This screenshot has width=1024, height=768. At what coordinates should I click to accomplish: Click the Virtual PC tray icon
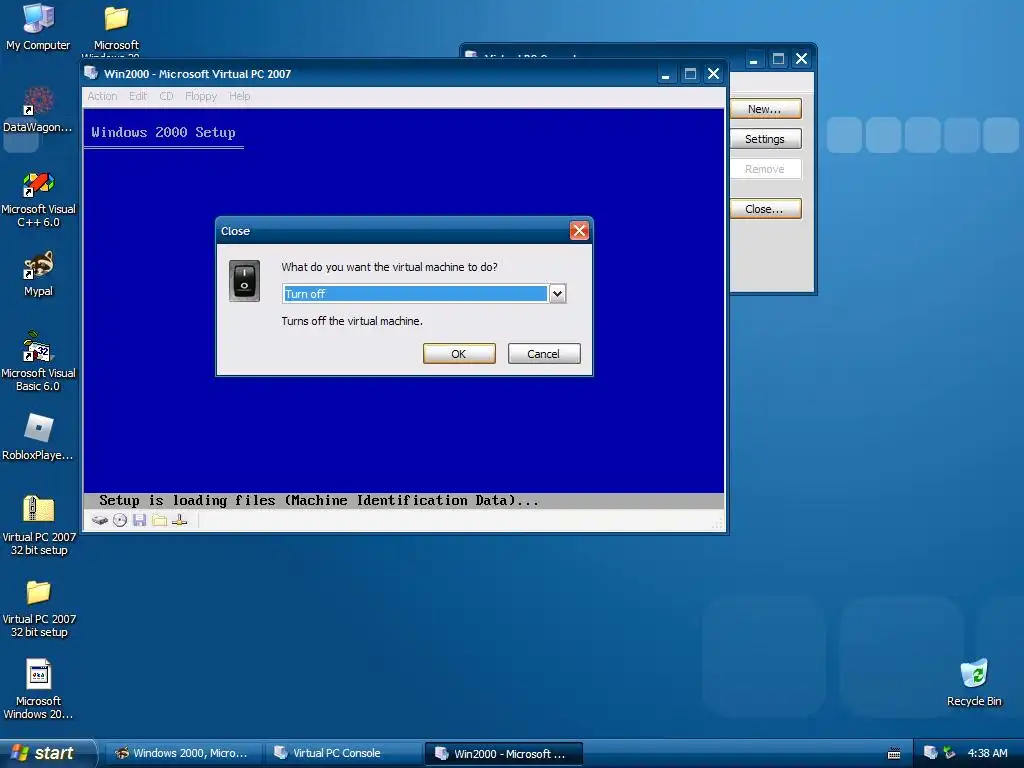tap(930, 753)
